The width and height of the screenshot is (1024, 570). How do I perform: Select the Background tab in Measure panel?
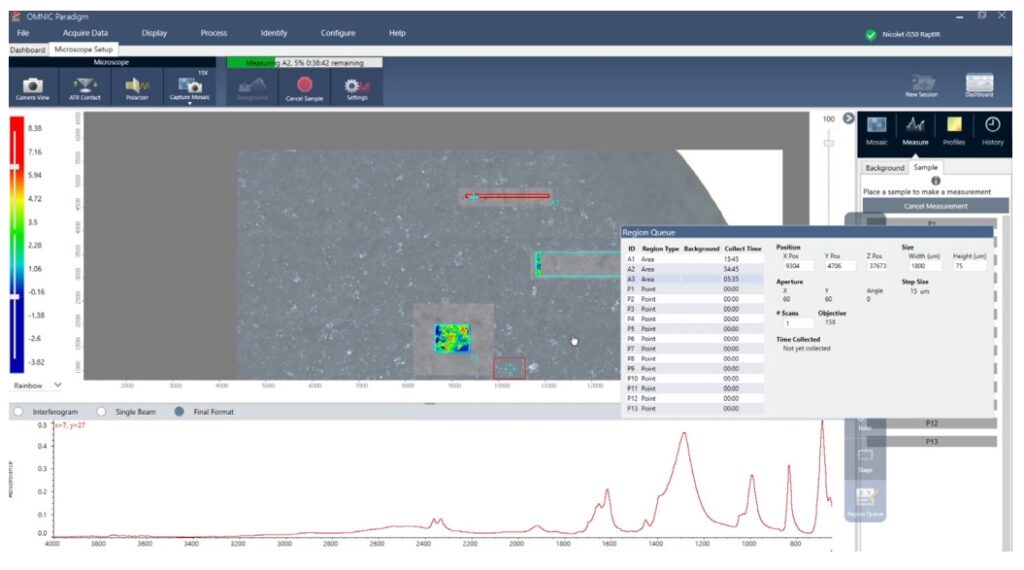884,168
